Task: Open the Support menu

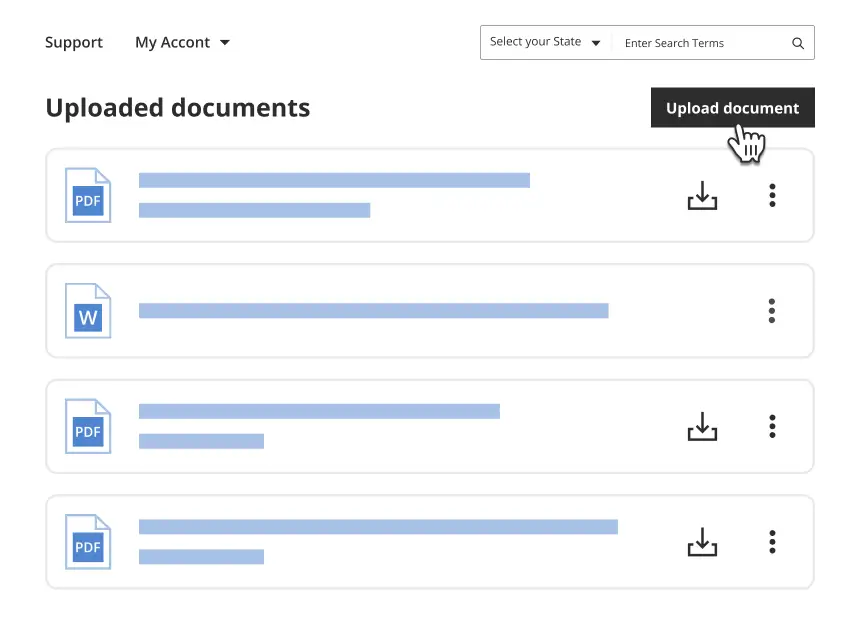Action: [74, 42]
